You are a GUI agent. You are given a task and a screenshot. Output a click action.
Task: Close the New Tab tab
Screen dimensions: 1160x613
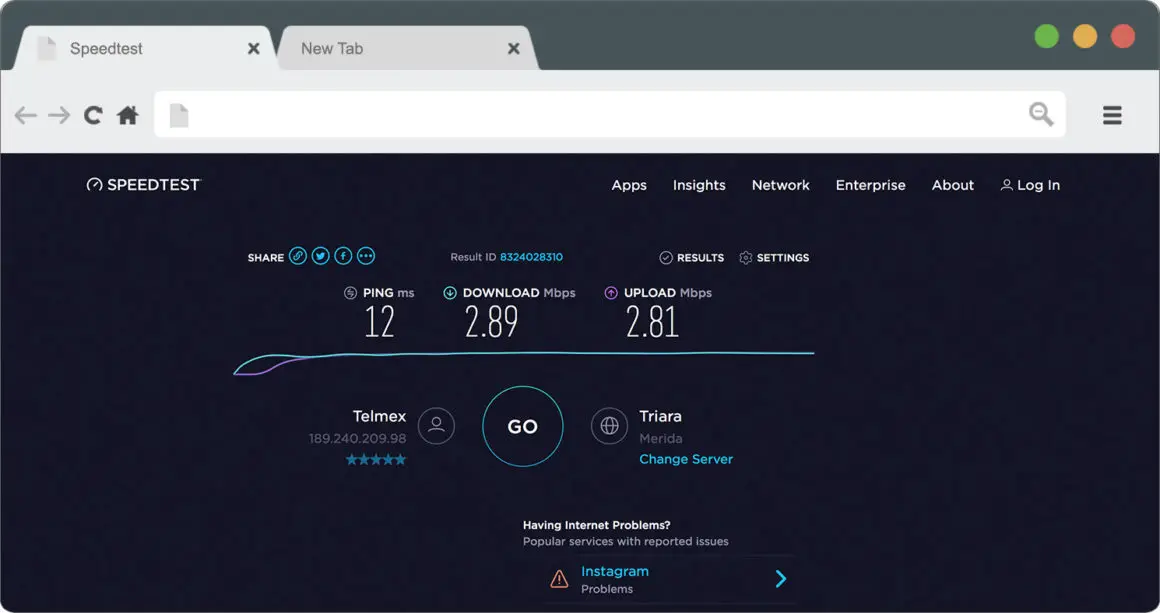513,49
